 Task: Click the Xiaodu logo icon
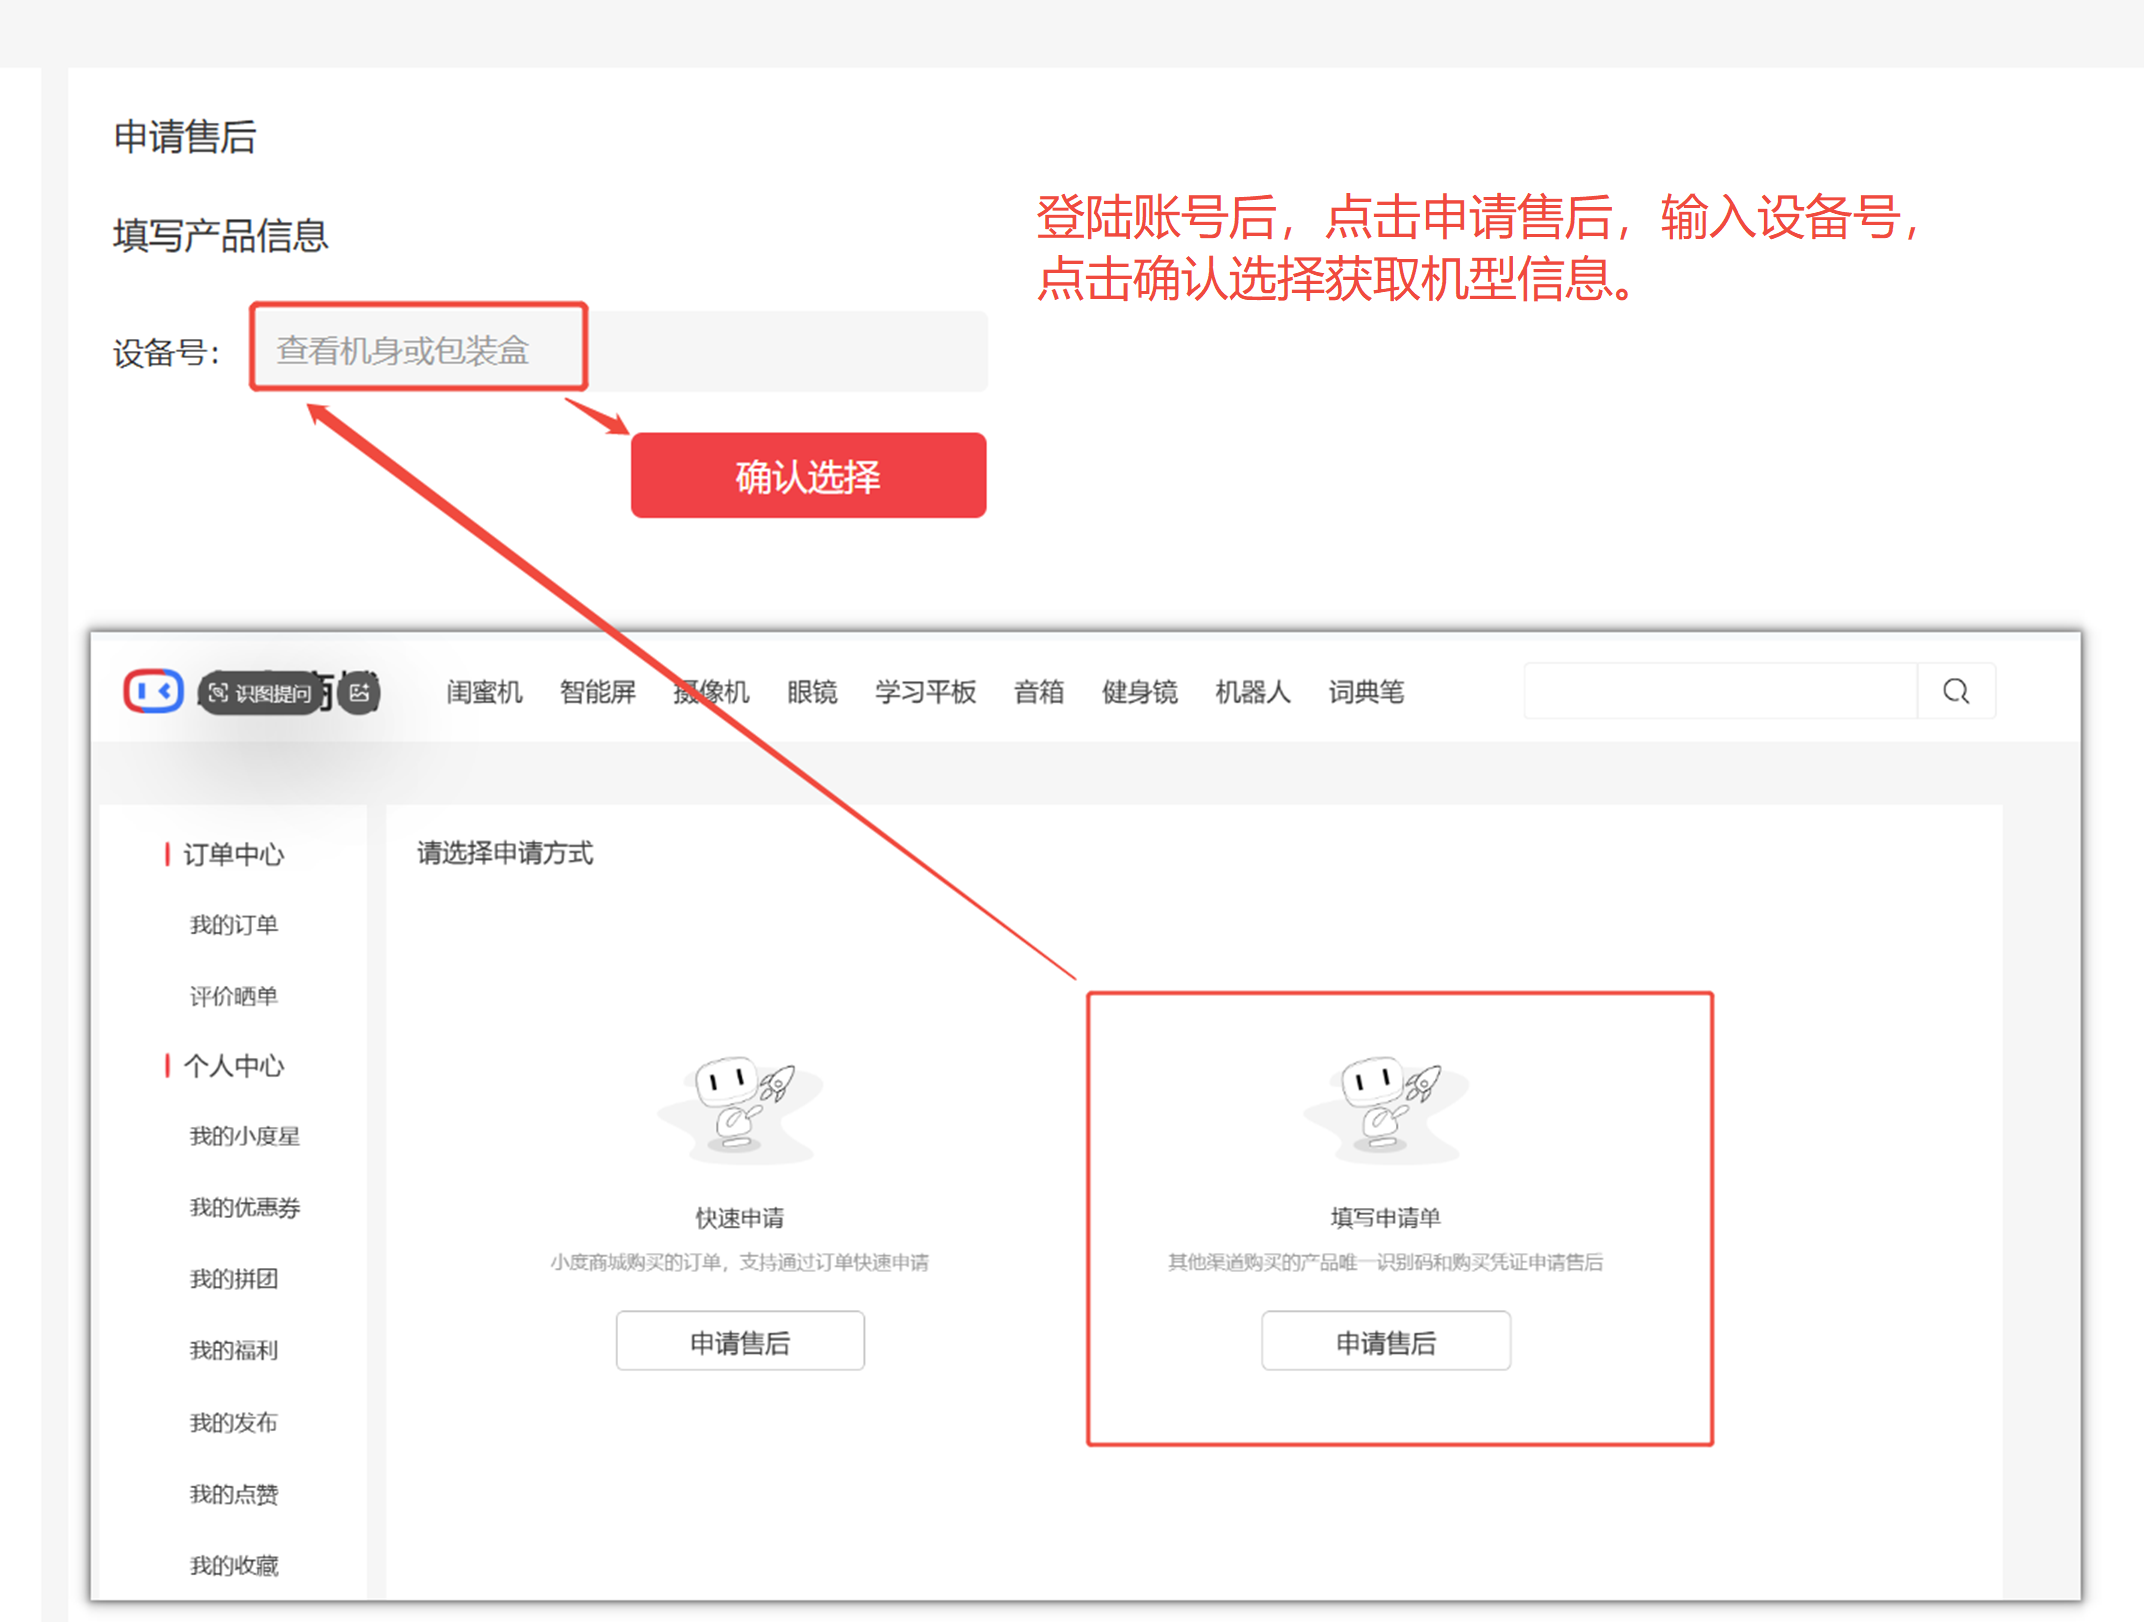(x=153, y=691)
